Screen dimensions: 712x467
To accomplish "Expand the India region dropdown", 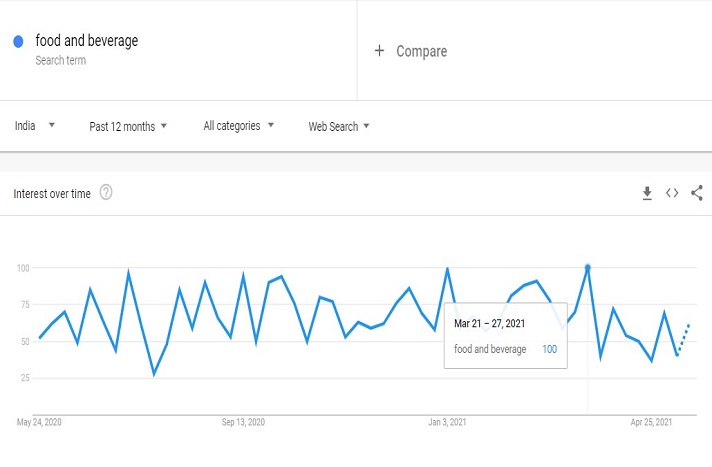I will click(x=35, y=126).
